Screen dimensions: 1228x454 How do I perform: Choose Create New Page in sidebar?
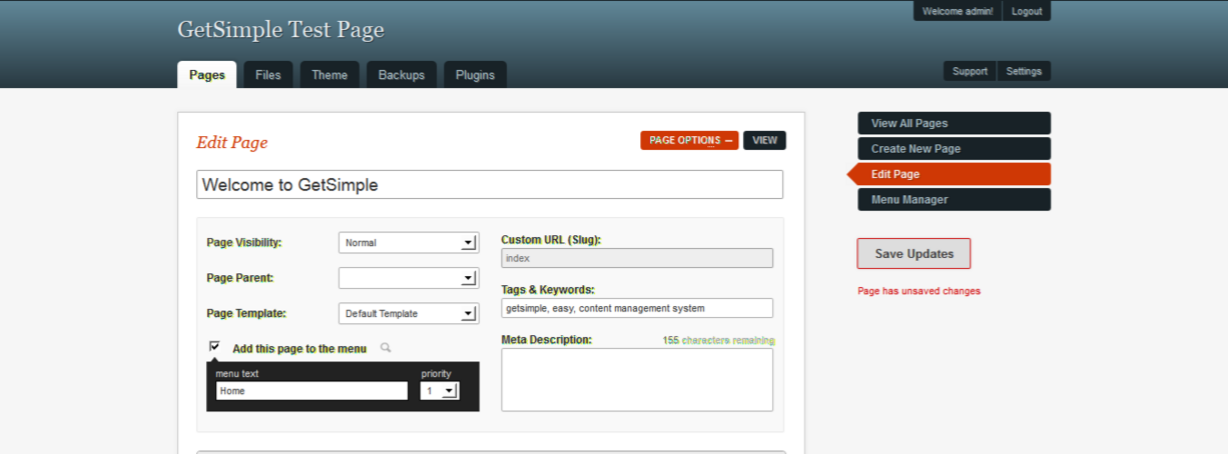[x=954, y=149]
